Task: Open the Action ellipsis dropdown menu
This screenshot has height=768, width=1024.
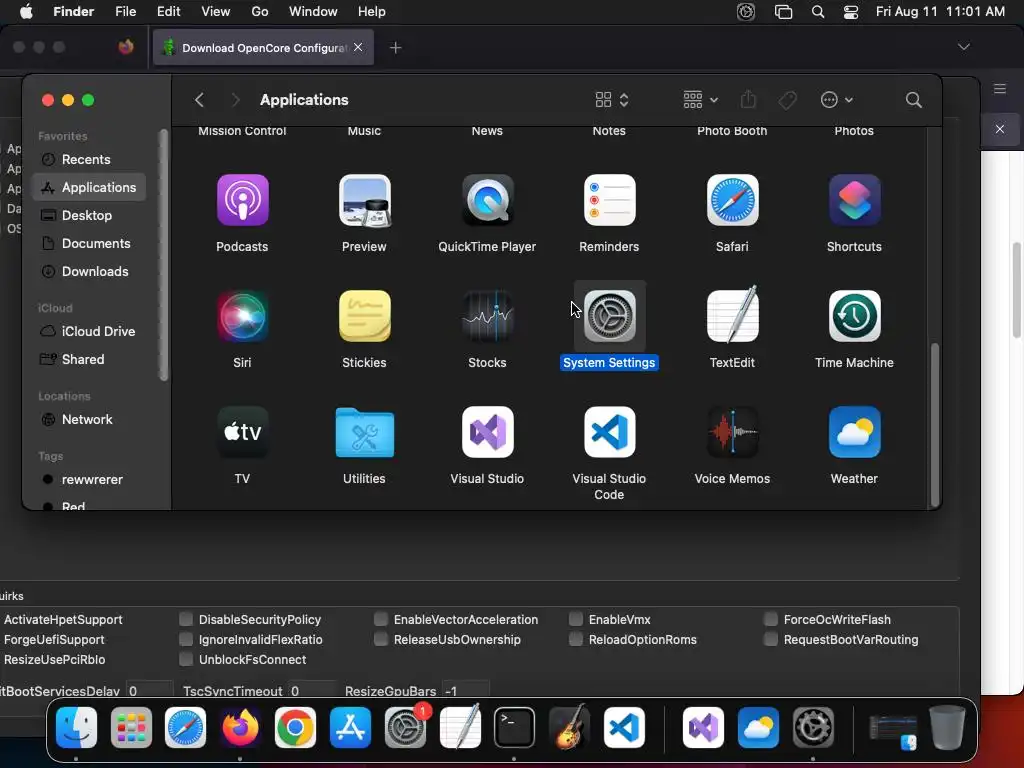Action: point(837,100)
